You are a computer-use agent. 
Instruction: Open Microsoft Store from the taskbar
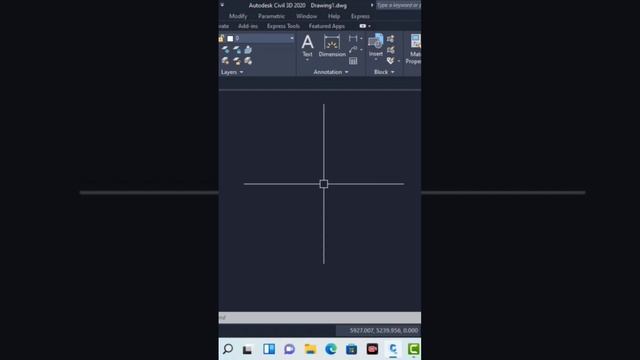coord(351,349)
